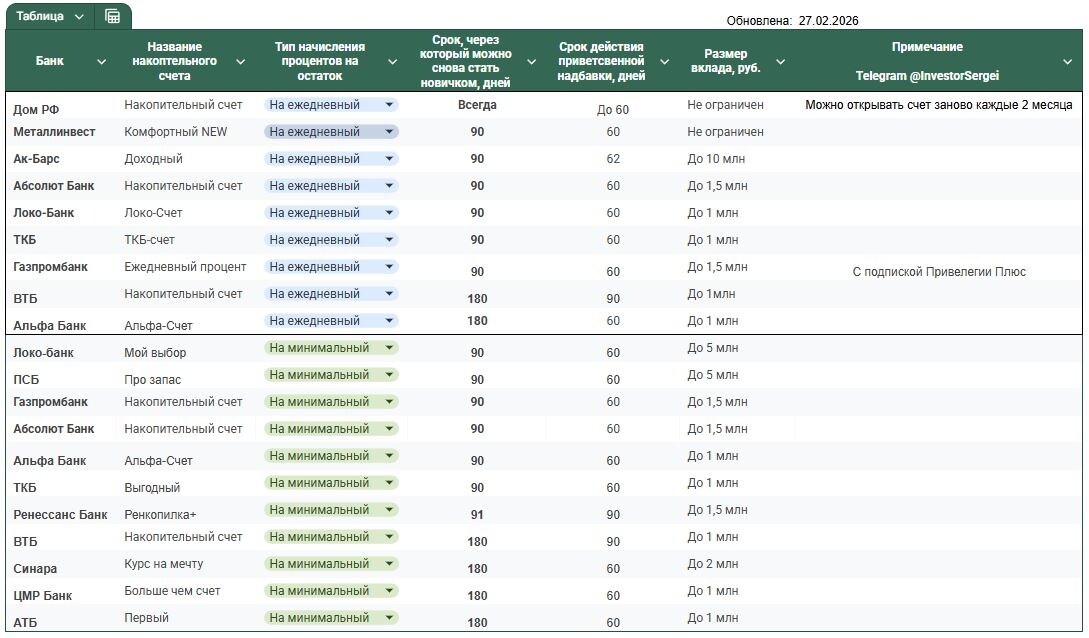Select the Дом РФ bank cell
This screenshot has width=1089, height=638.
tap(36, 110)
